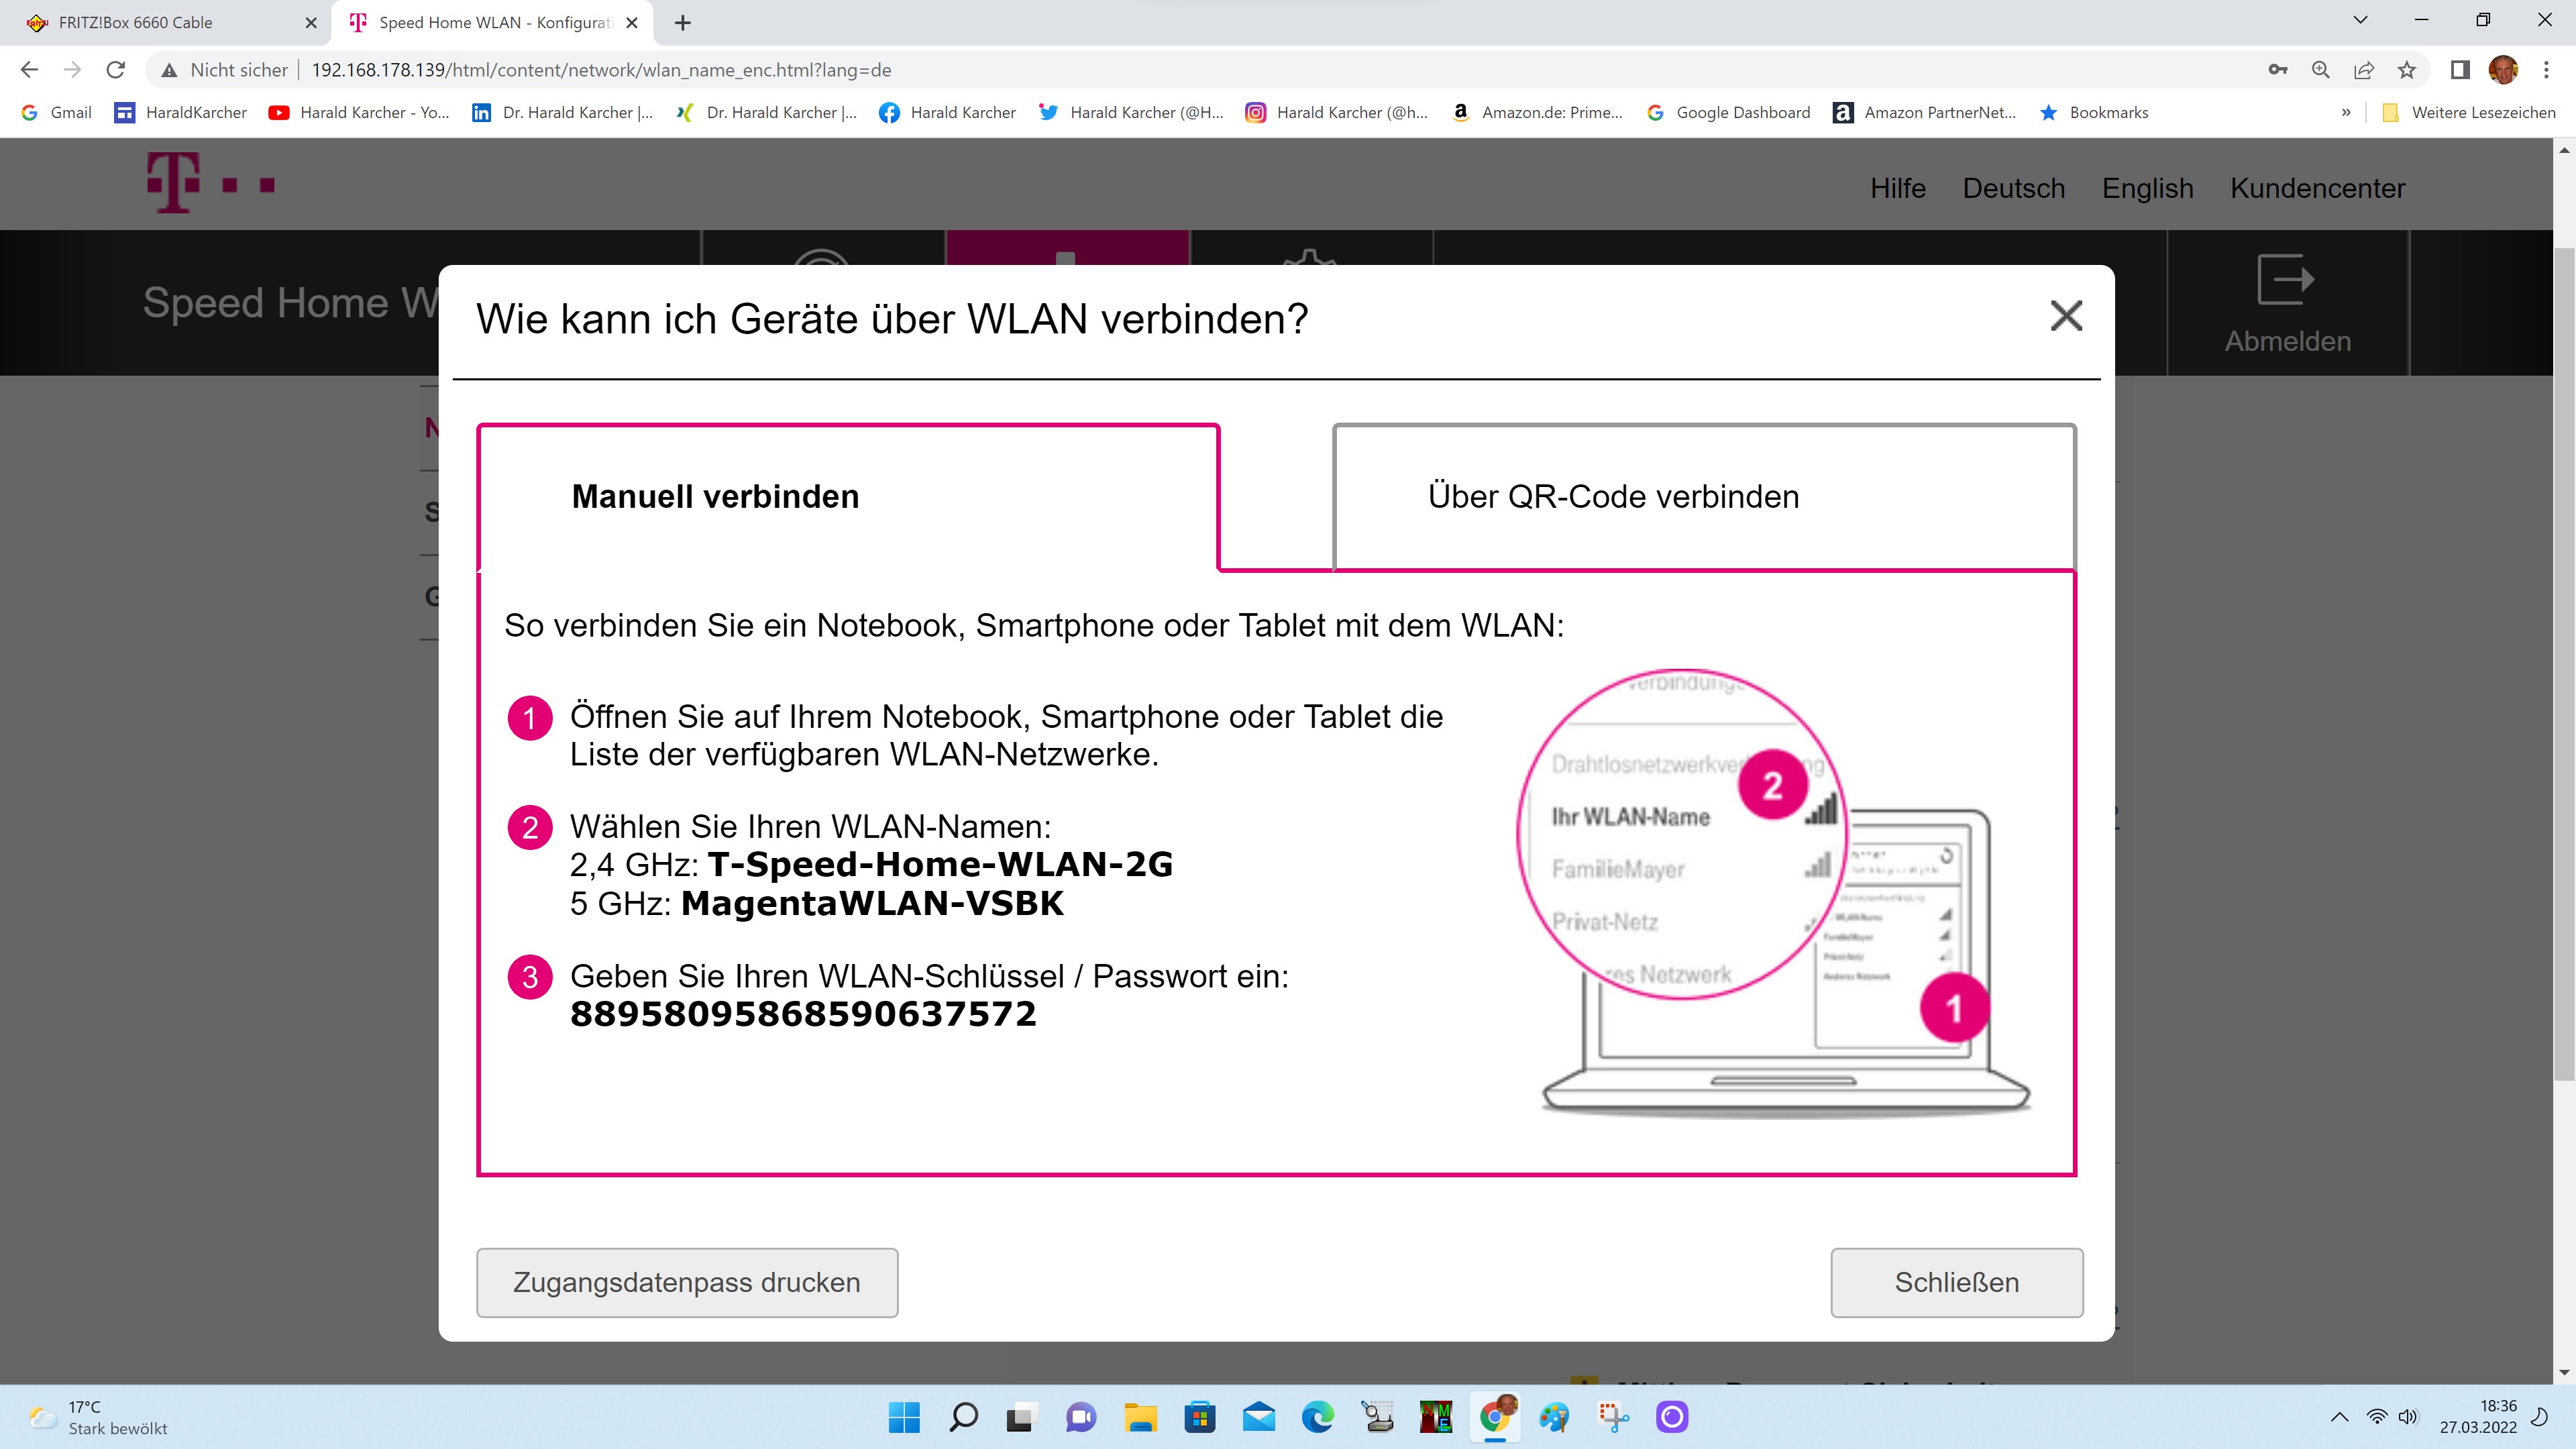
Task: Open the saved passwords key icon
Action: point(2278,70)
